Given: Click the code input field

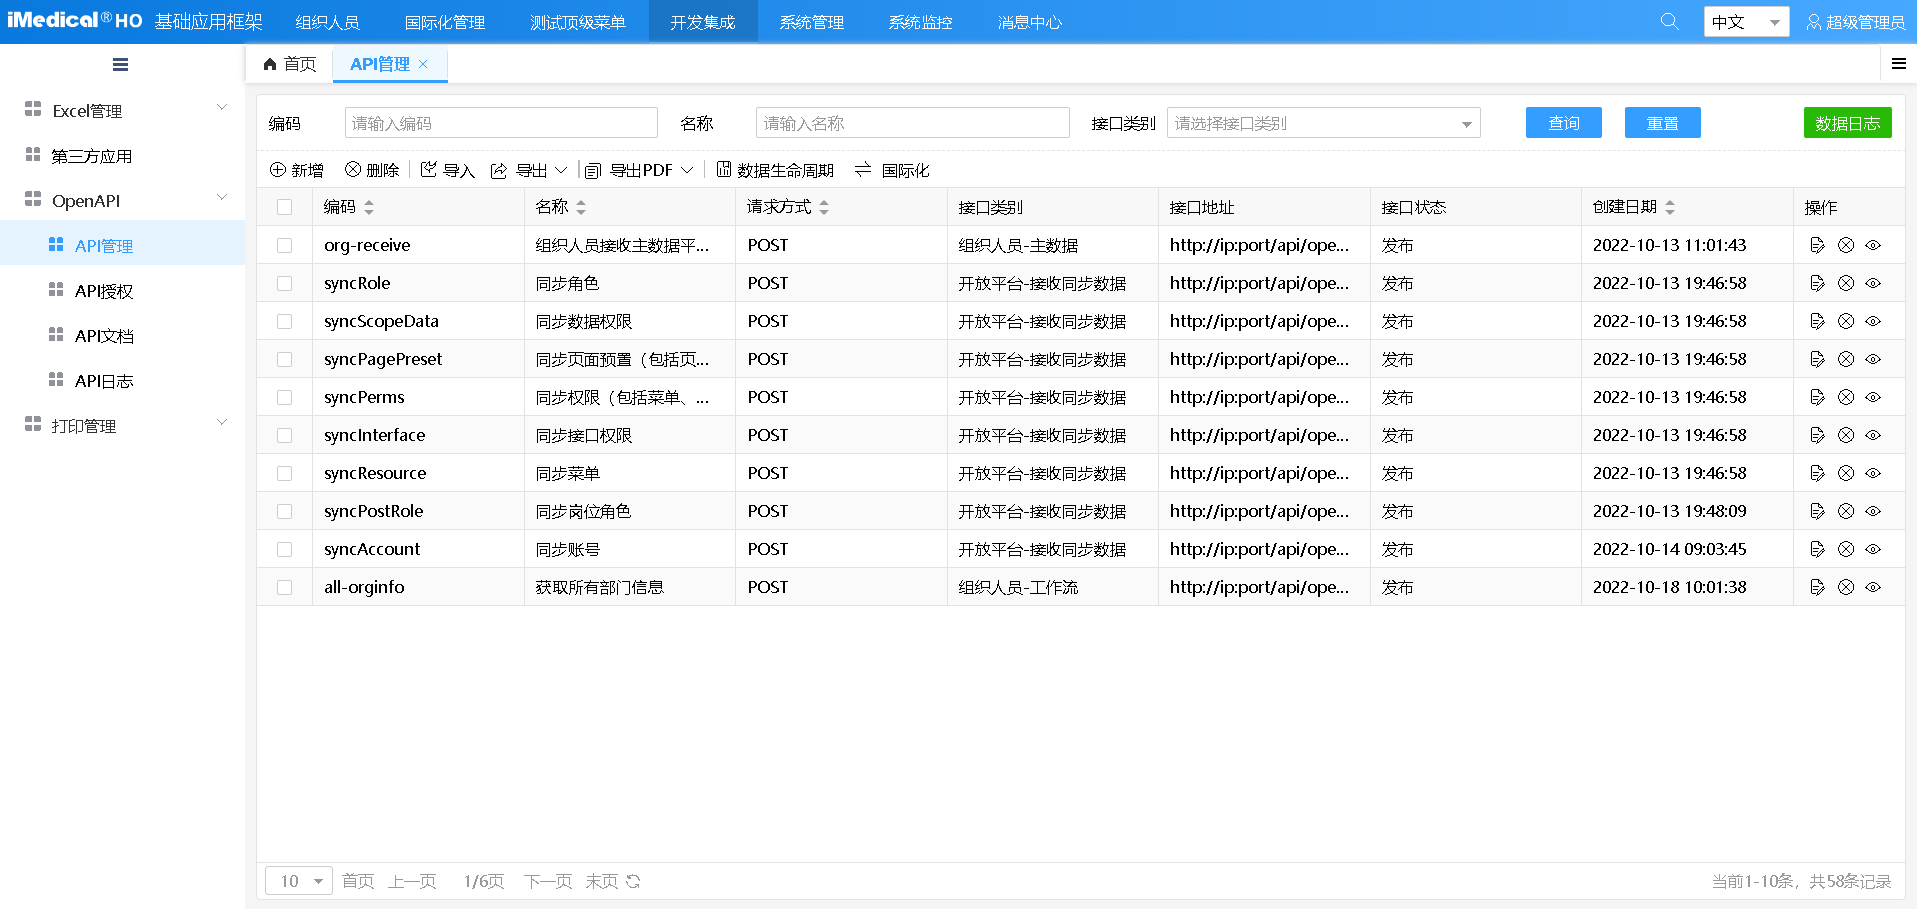Looking at the screenshot, I should (501, 123).
